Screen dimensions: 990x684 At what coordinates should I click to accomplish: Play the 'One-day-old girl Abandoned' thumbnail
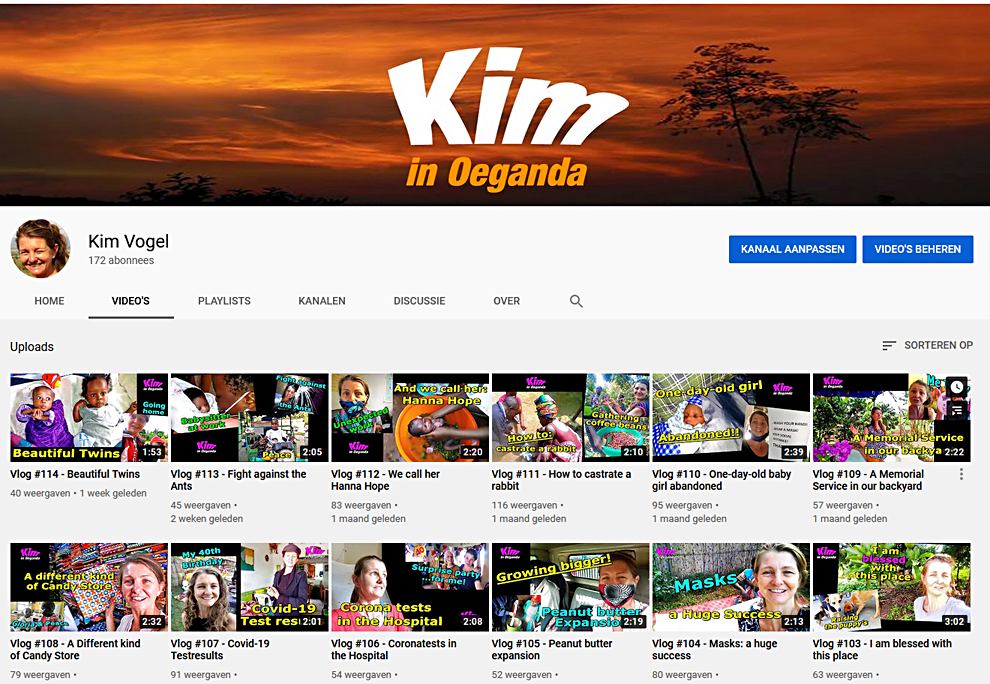tap(731, 417)
